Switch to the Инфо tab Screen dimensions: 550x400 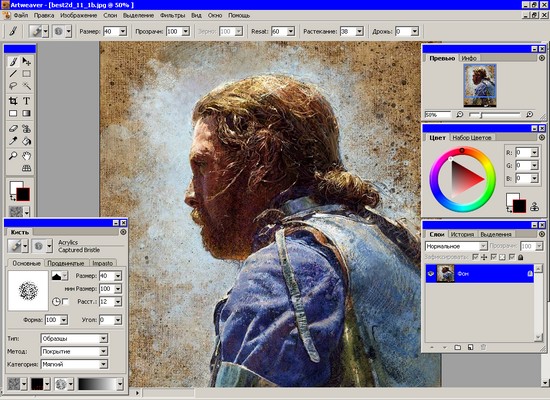(x=469, y=58)
